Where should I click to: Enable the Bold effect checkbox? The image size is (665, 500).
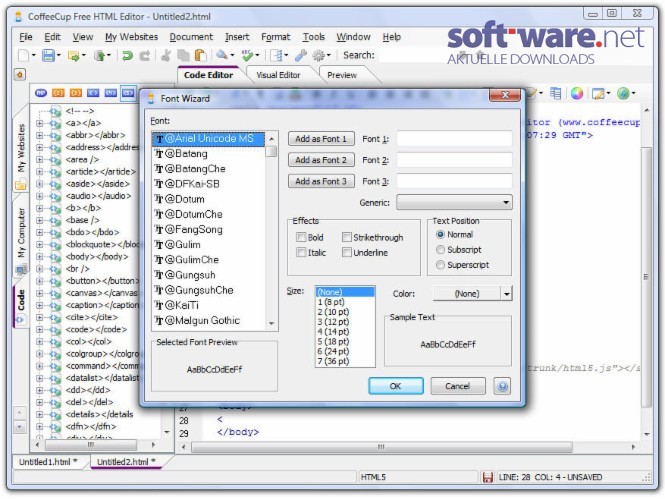(x=301, y=237)
